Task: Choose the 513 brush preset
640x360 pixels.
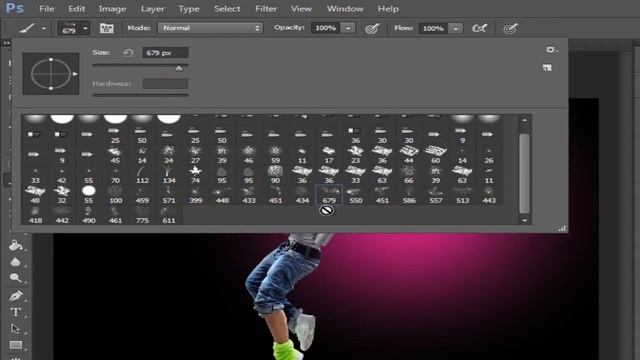Action: click(x=462, y=195)
